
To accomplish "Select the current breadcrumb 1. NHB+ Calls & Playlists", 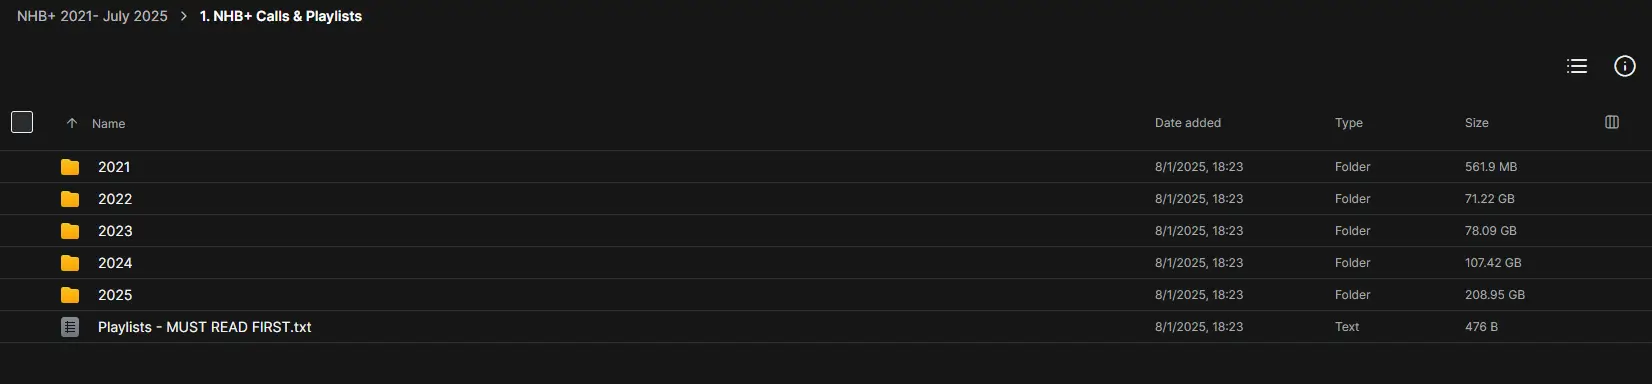I will coord(281,16).
